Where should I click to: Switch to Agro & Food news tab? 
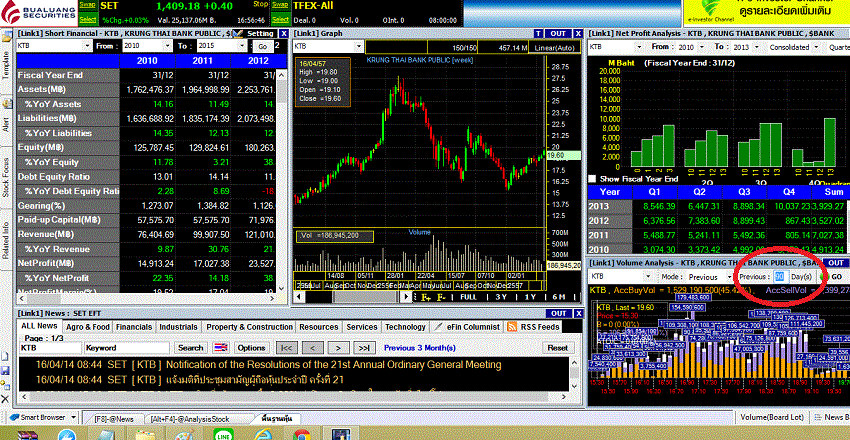click(x=88, y=327)
